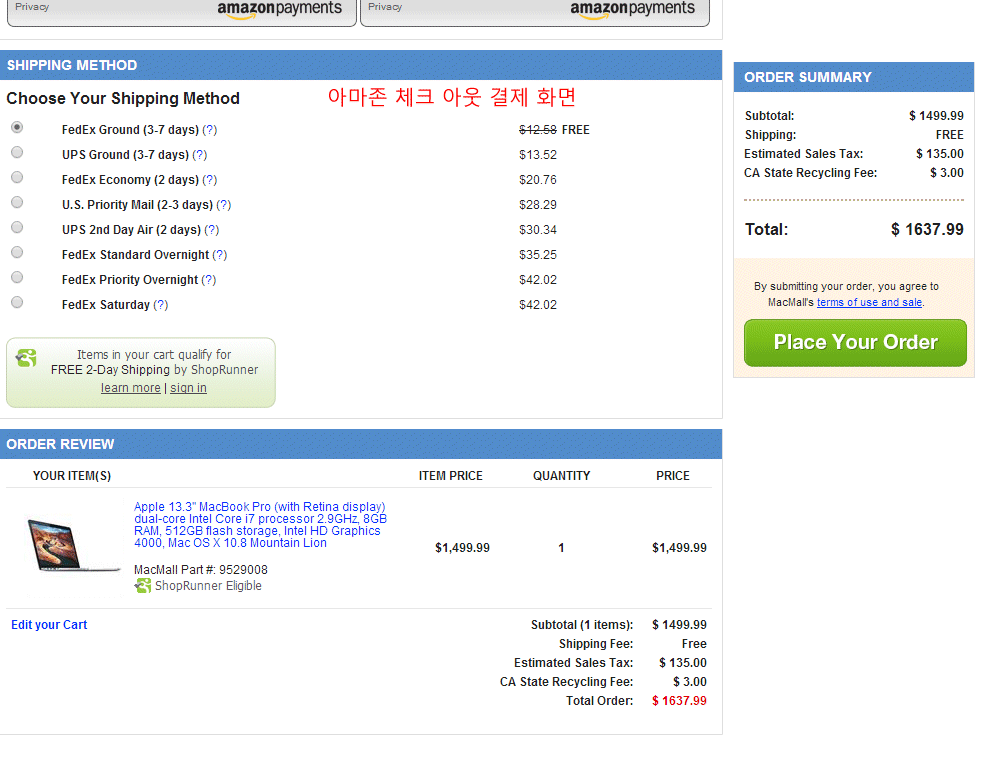The image size is (981, 758).
Task: Select FedEx Economy 2 days option
Action: 17,178
